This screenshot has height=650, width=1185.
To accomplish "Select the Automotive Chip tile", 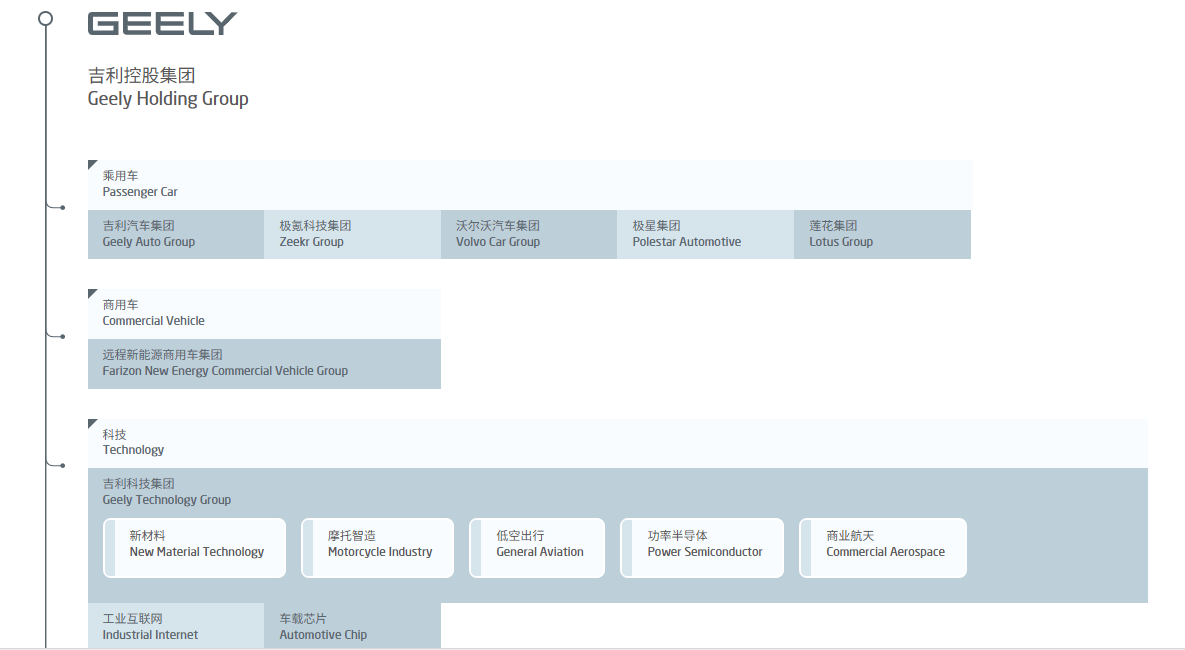I will [352, 626].
